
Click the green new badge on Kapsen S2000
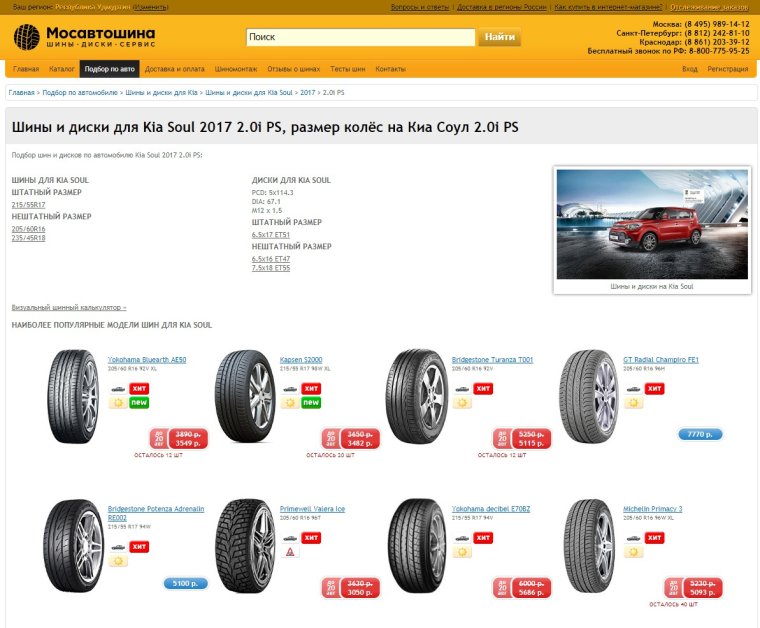[311, 403]
